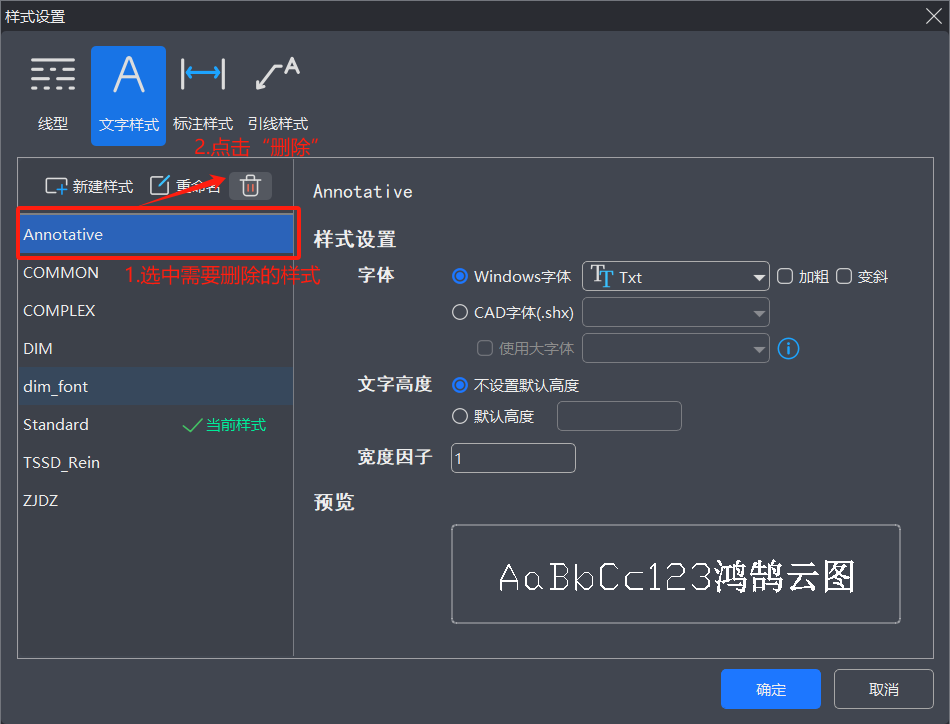The image size is (950, 724).
Task: Click the 宽度因子 width factor field
Action: tap(513, 458)
